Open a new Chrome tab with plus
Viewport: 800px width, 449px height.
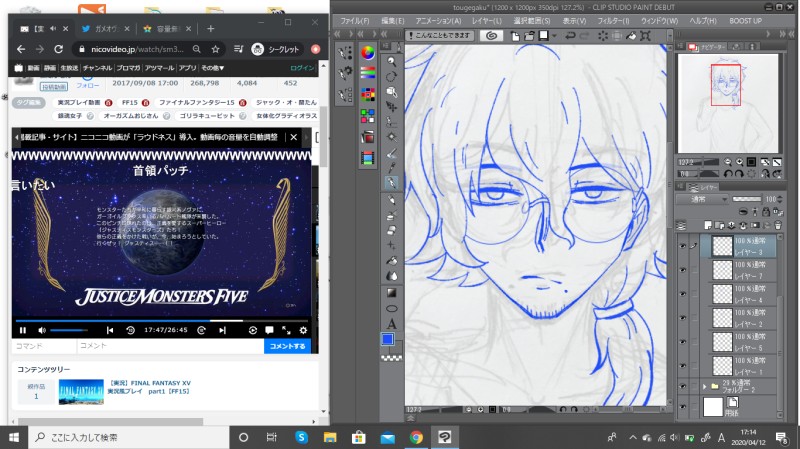(x=211, y=29)
